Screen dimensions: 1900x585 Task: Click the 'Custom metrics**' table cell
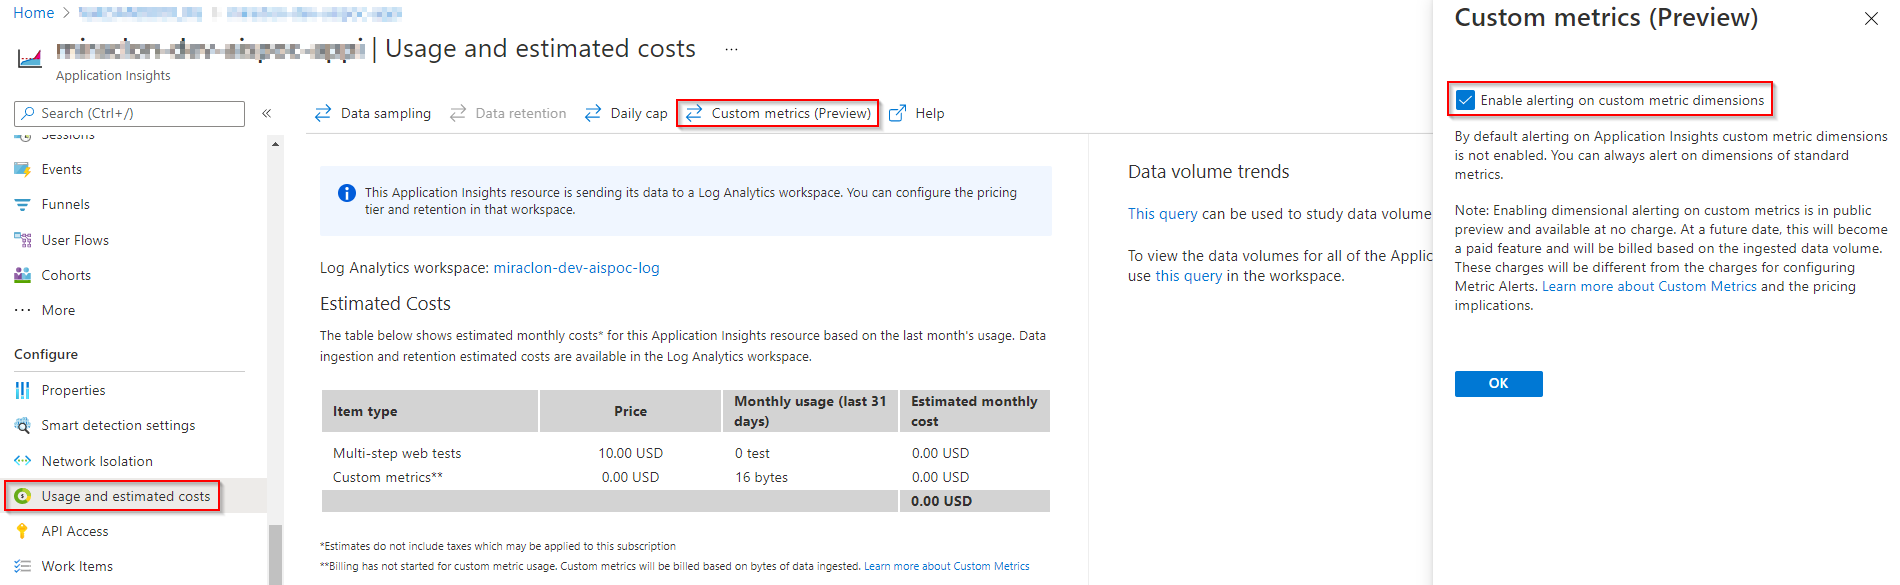[388, 477]
